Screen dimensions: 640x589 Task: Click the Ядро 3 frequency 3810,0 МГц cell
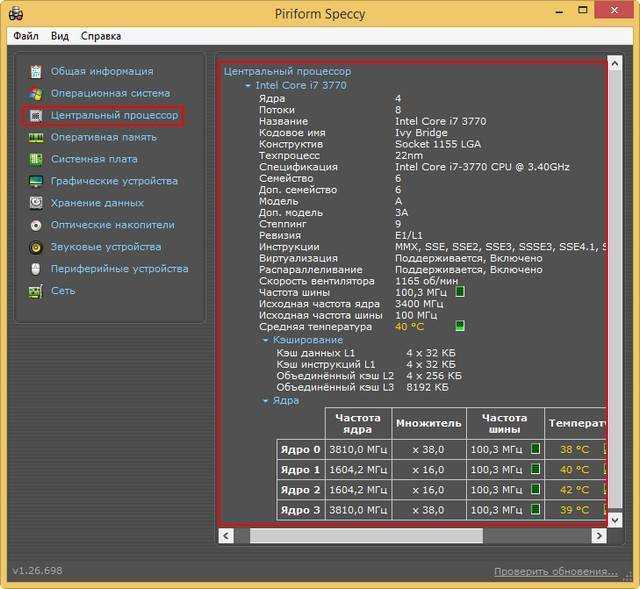358,509
